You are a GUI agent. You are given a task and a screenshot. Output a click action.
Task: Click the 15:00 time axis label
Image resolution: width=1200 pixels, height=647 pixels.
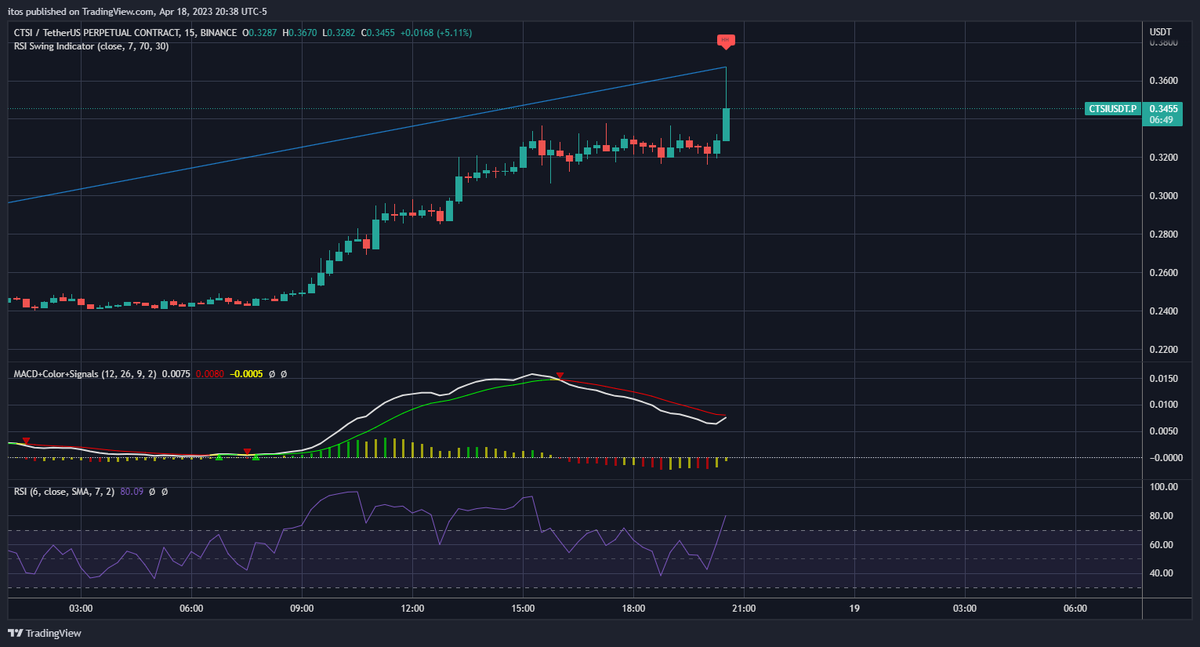tap(523, 608)
